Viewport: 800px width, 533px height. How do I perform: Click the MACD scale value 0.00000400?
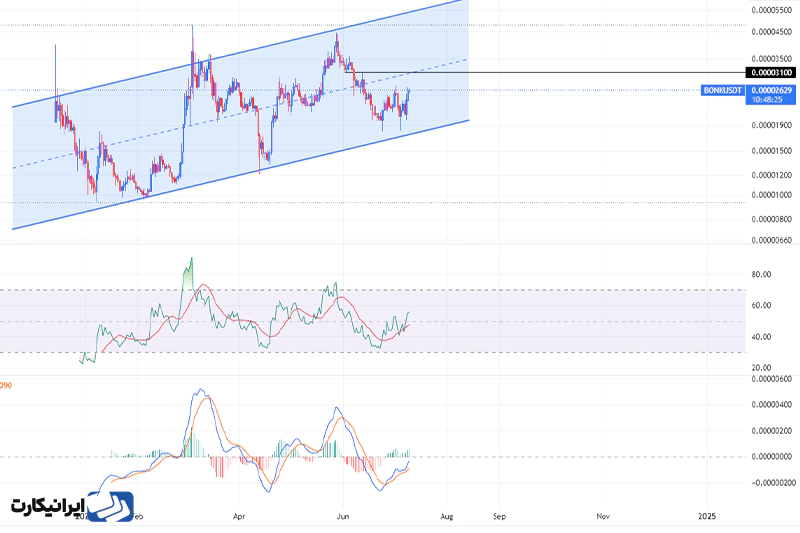coord(771,405)
